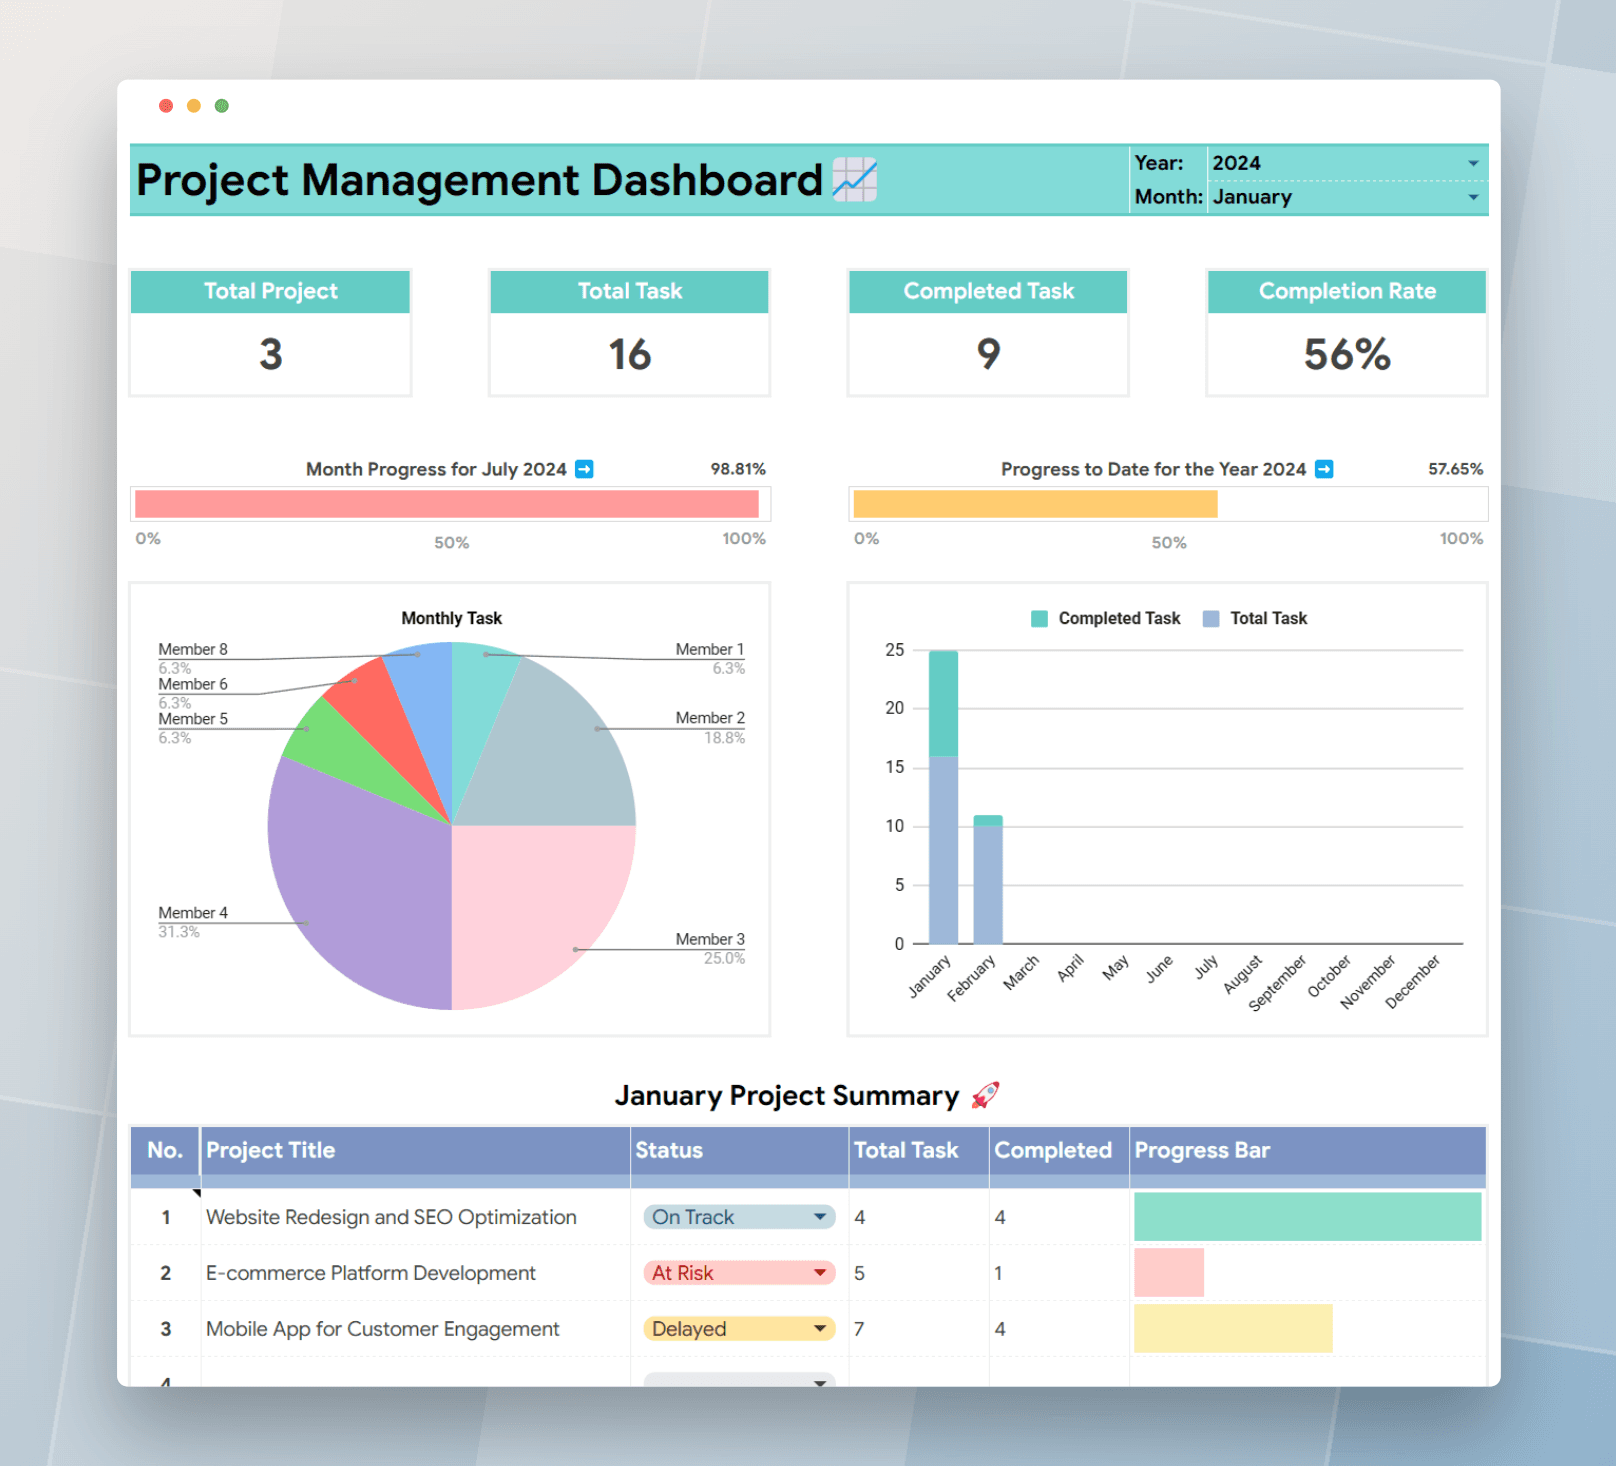Click the Status column header
This screenshot has height=1466, width=1616.
tap(739, 1151)
